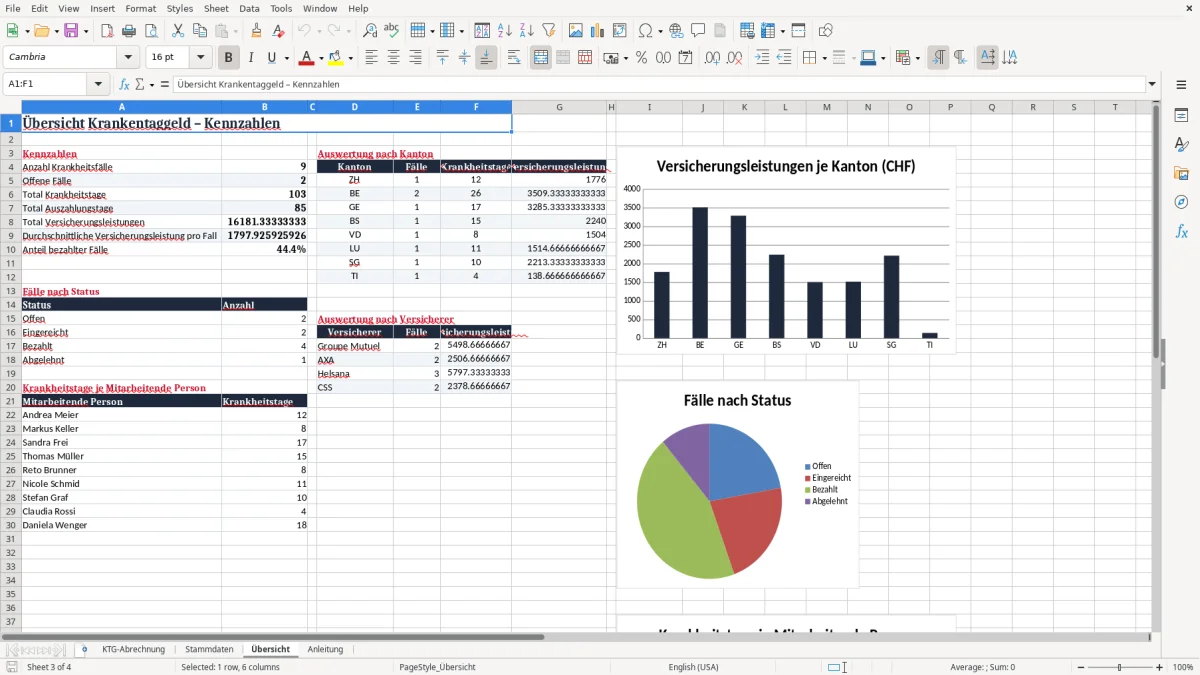1200x675 pixels.
Task: Toggle Align Left
Action: pos(372,58)
